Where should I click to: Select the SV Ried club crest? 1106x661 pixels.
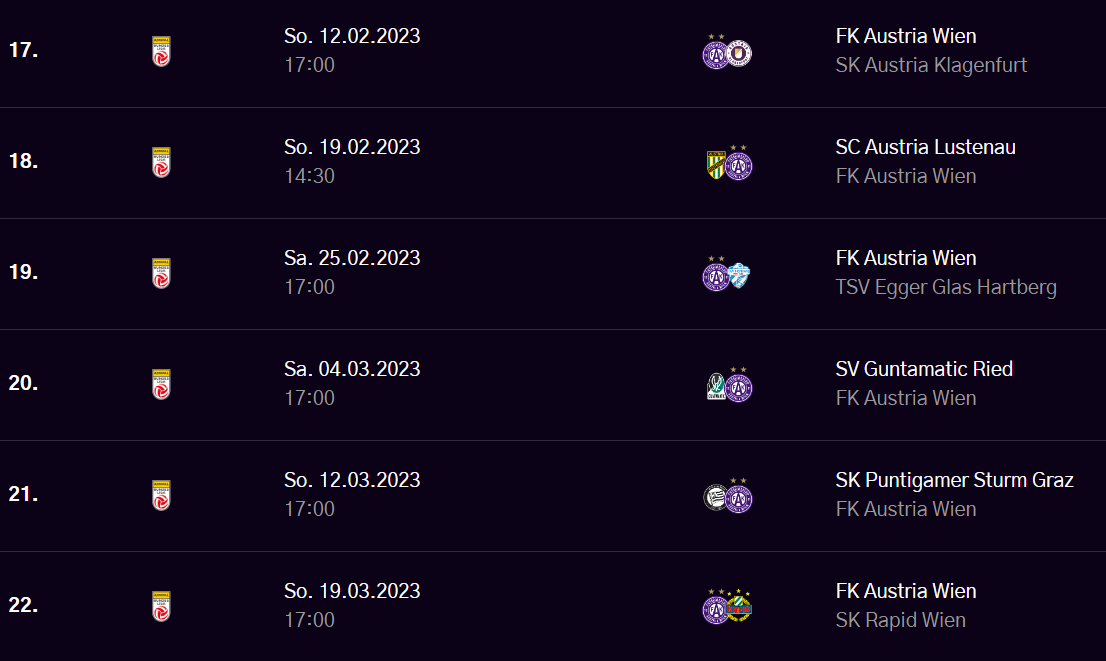point(715,387)
